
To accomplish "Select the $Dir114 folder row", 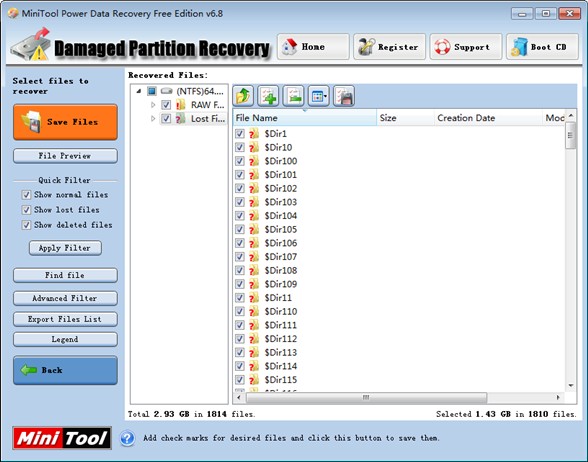I will [399, 366].
